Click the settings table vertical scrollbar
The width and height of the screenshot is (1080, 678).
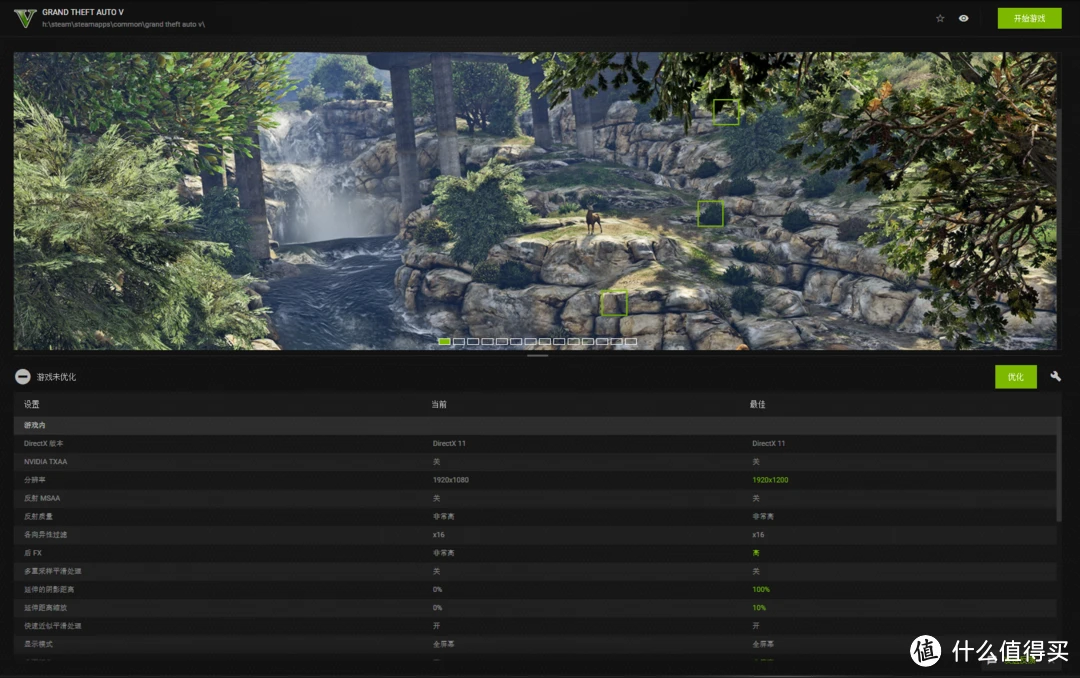point(1059,469)
